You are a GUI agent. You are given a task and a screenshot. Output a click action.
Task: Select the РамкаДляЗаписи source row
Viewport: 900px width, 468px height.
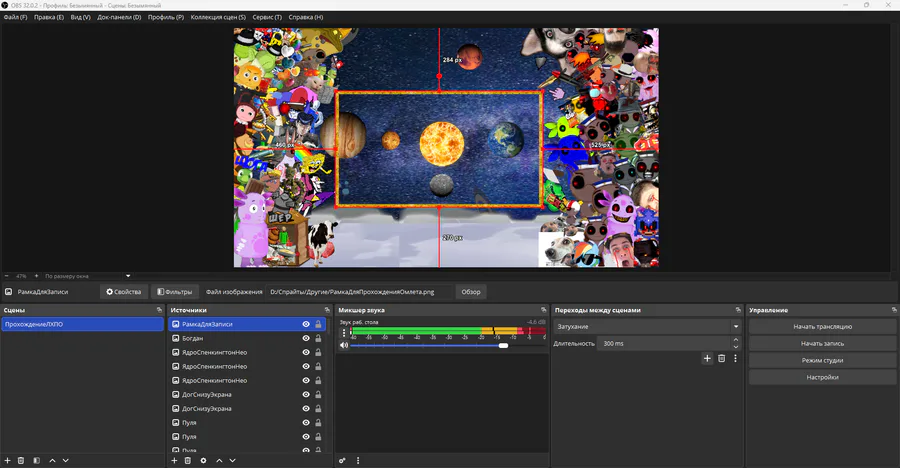247,324
